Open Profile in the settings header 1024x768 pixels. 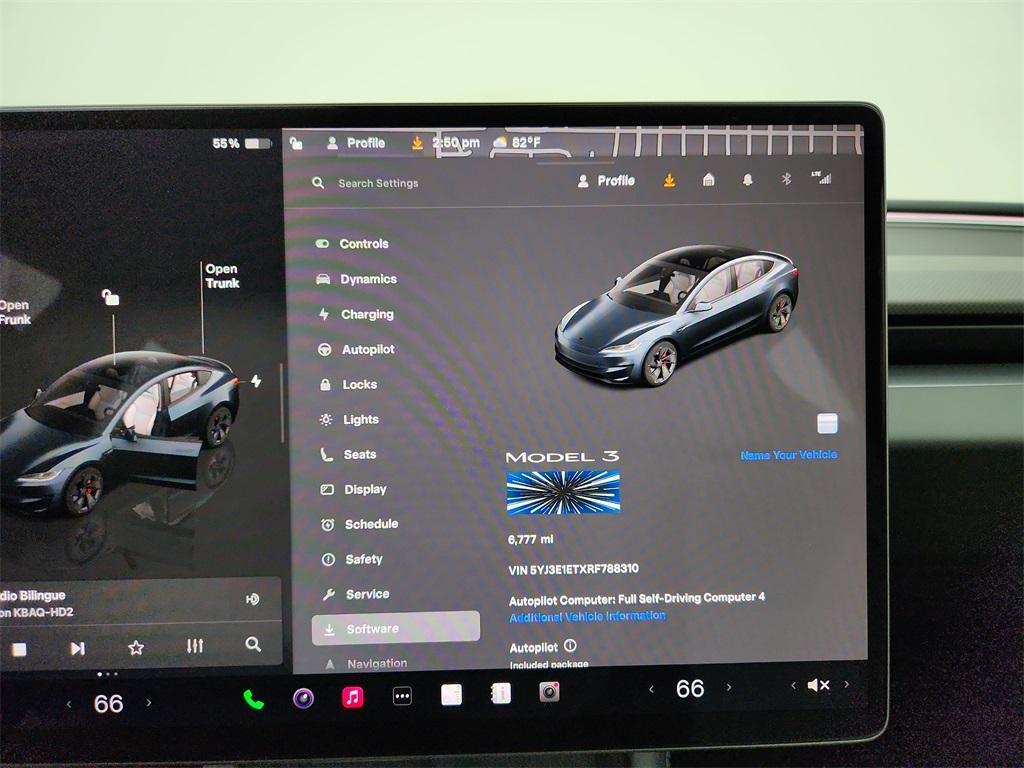[606, 181]
